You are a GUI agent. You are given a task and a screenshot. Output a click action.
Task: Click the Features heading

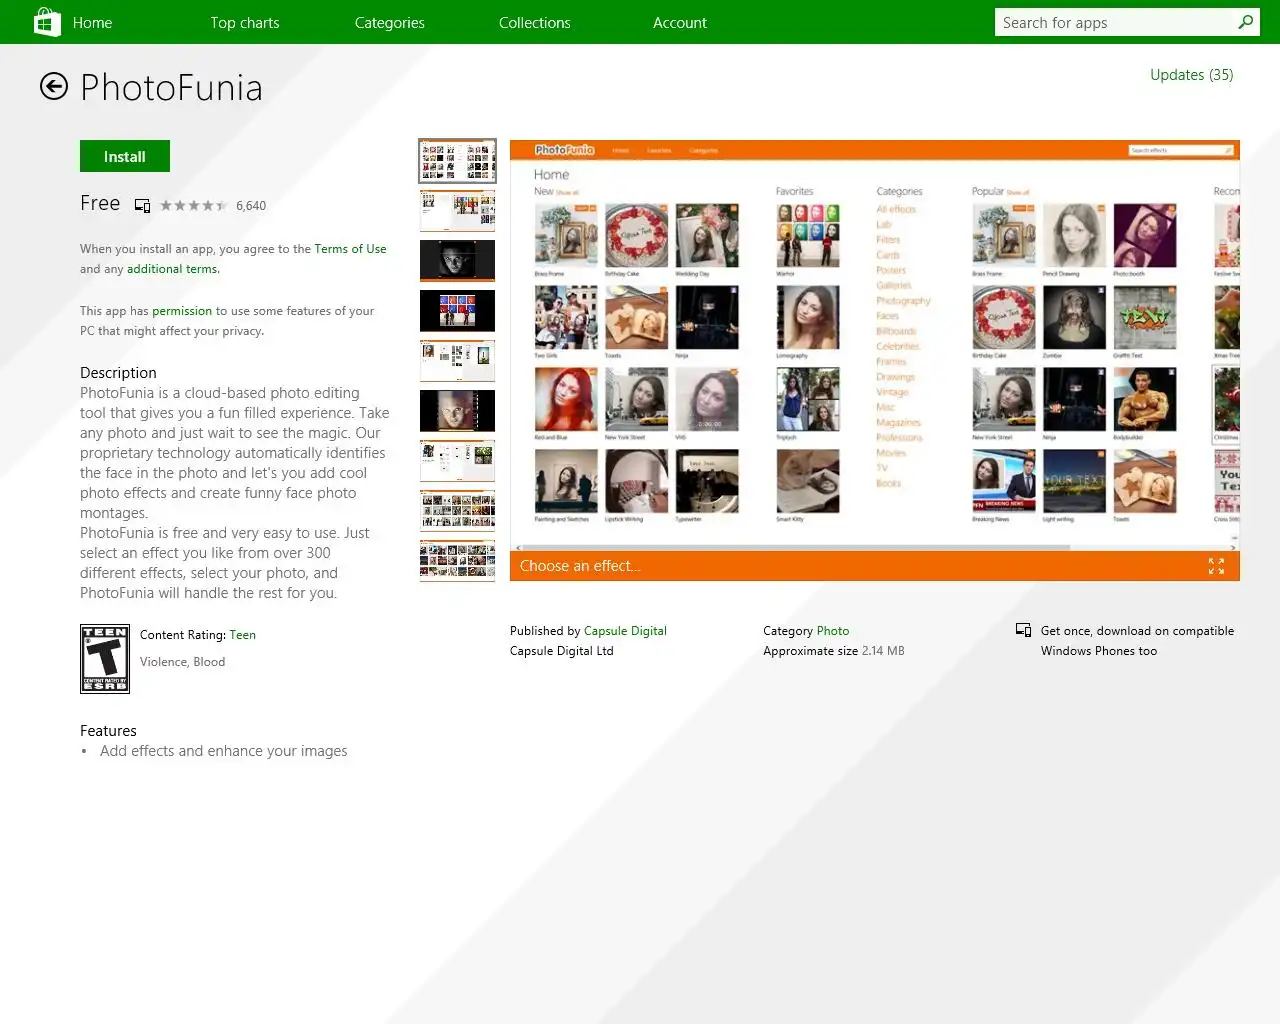108,731
